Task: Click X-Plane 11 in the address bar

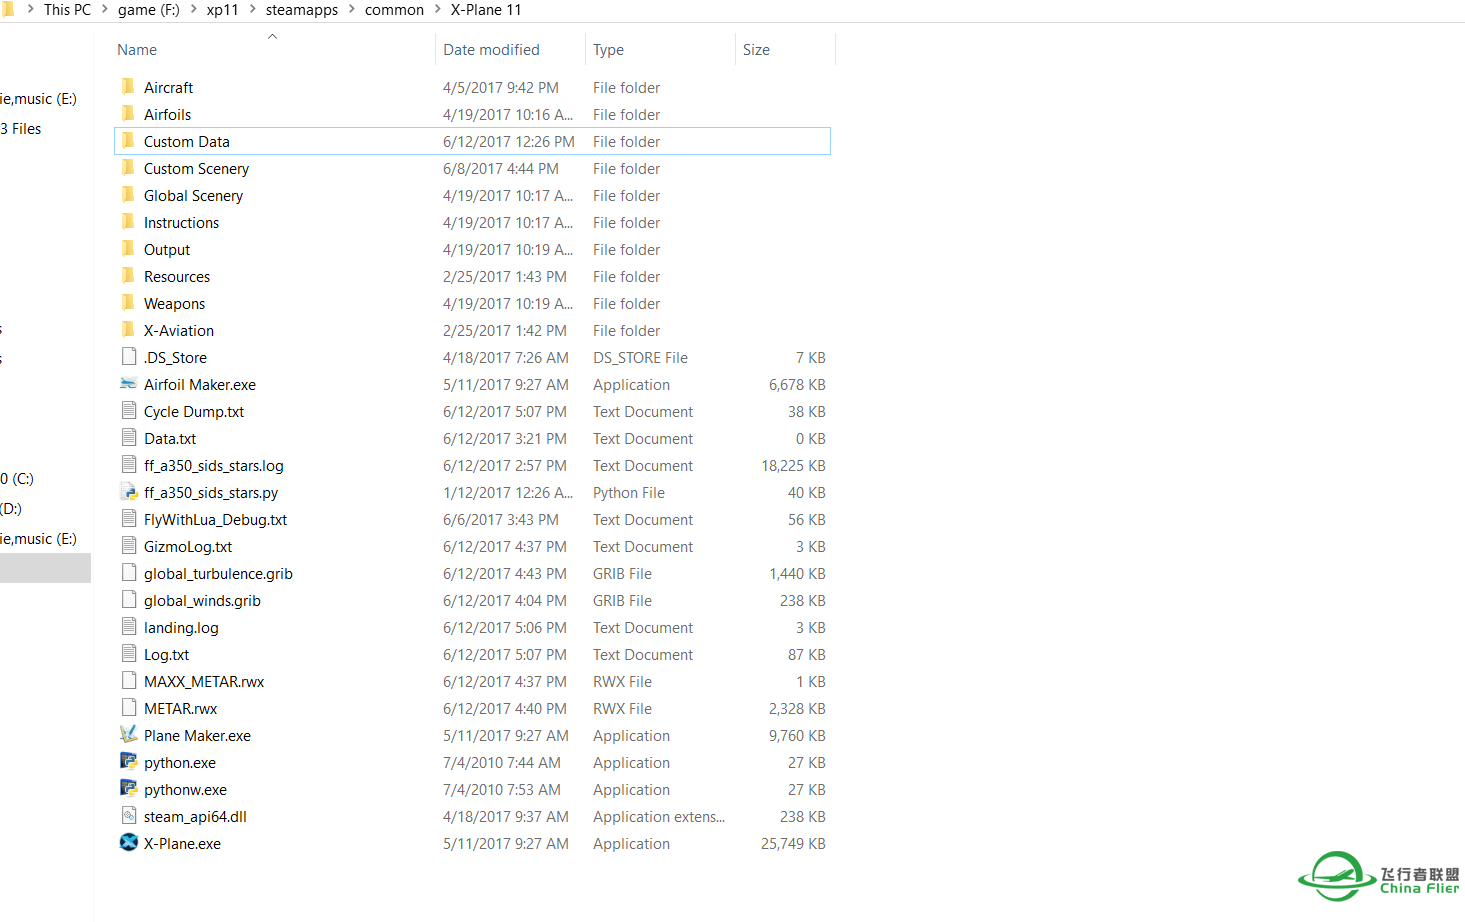Action: pyautogui.click(x=486, y=9)
